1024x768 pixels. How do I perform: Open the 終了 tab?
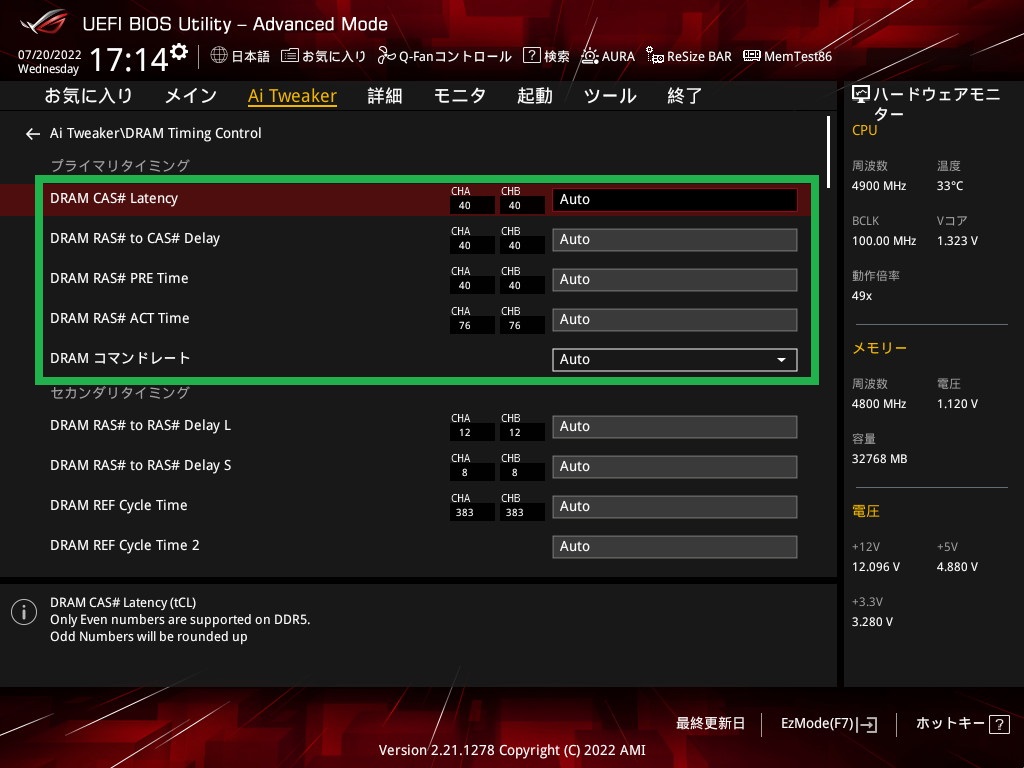[x=684, y=96]
